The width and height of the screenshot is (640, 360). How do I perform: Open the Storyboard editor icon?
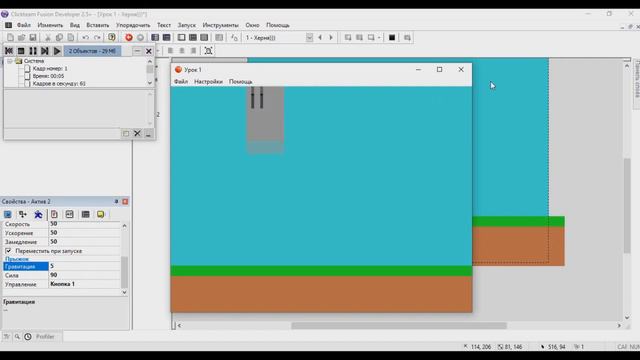(155, 38)
